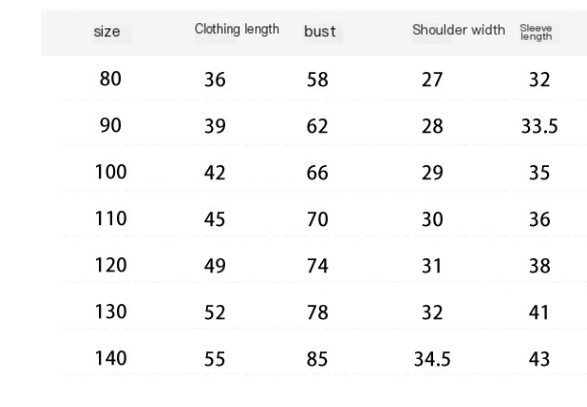Click the Sleeve length column header
Viewport: 587px width, 407px height.
coord(536,32)
